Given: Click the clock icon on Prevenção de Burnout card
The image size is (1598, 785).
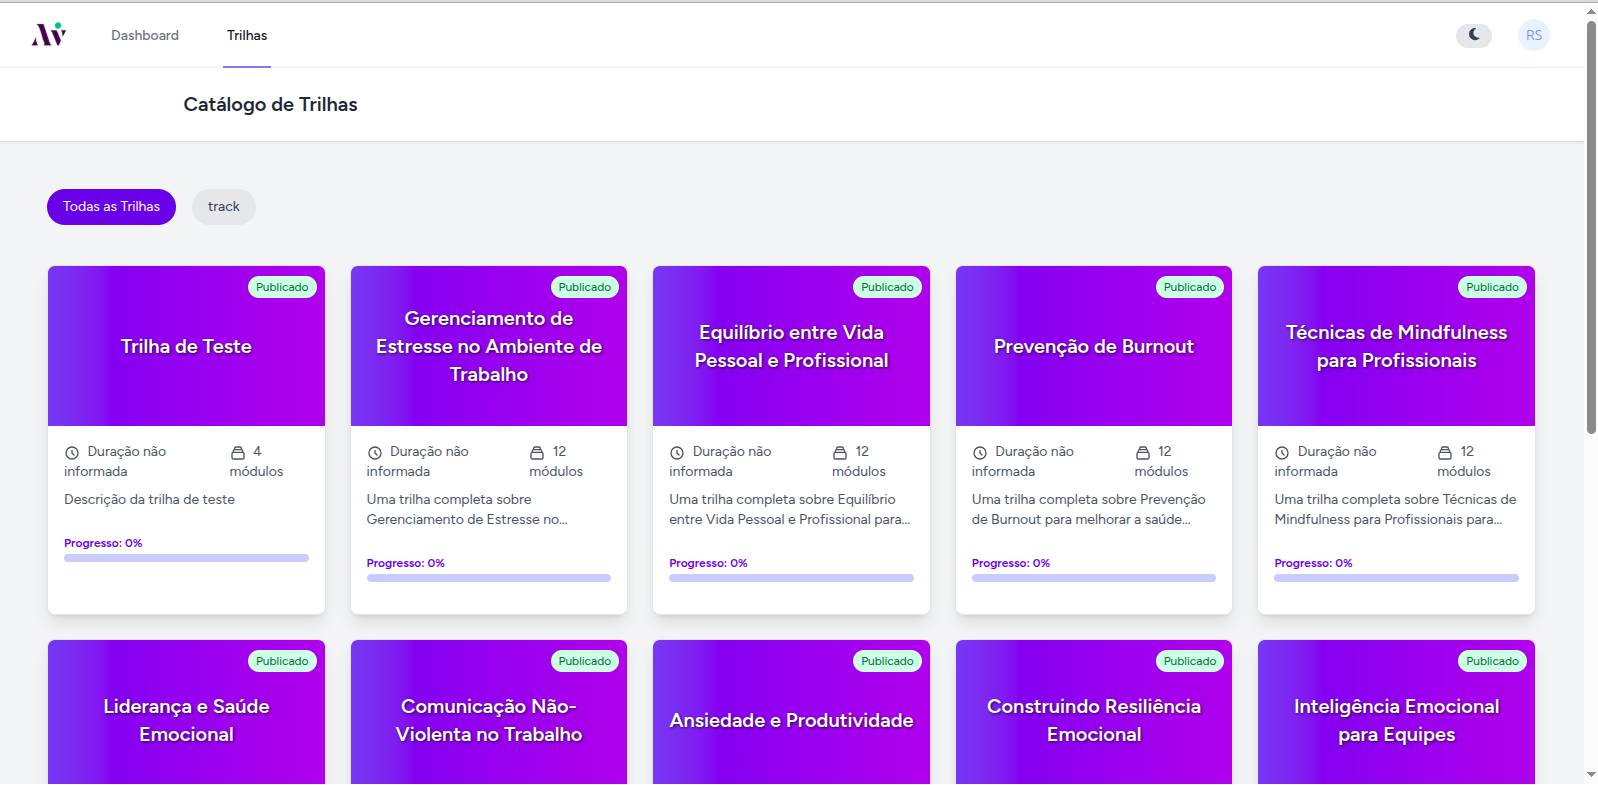Looking at the screenshot, I should pyautogui.click(x=980, y=453).
